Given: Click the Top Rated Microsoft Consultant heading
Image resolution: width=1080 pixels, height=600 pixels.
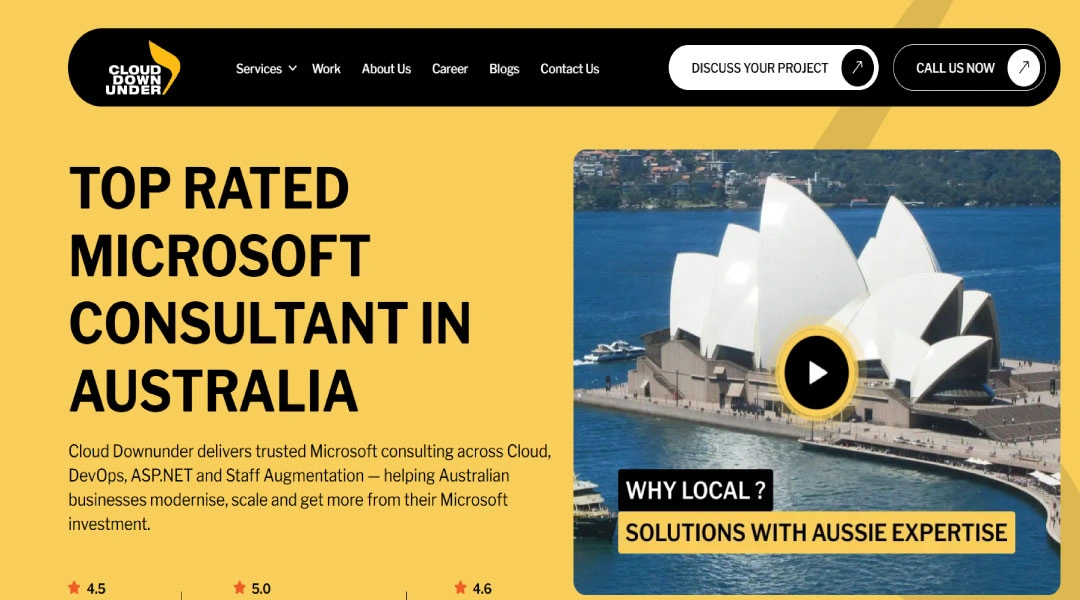Looking at the screenshot, I should click(x=270, y=289).
